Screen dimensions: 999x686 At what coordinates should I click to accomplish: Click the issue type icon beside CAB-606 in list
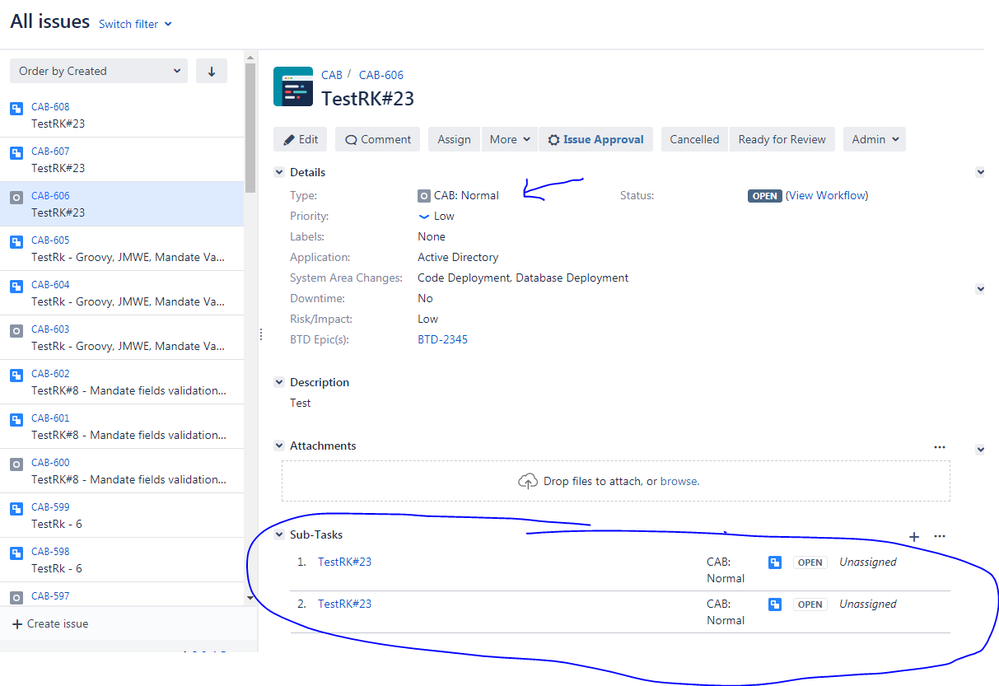pos(17,197)
